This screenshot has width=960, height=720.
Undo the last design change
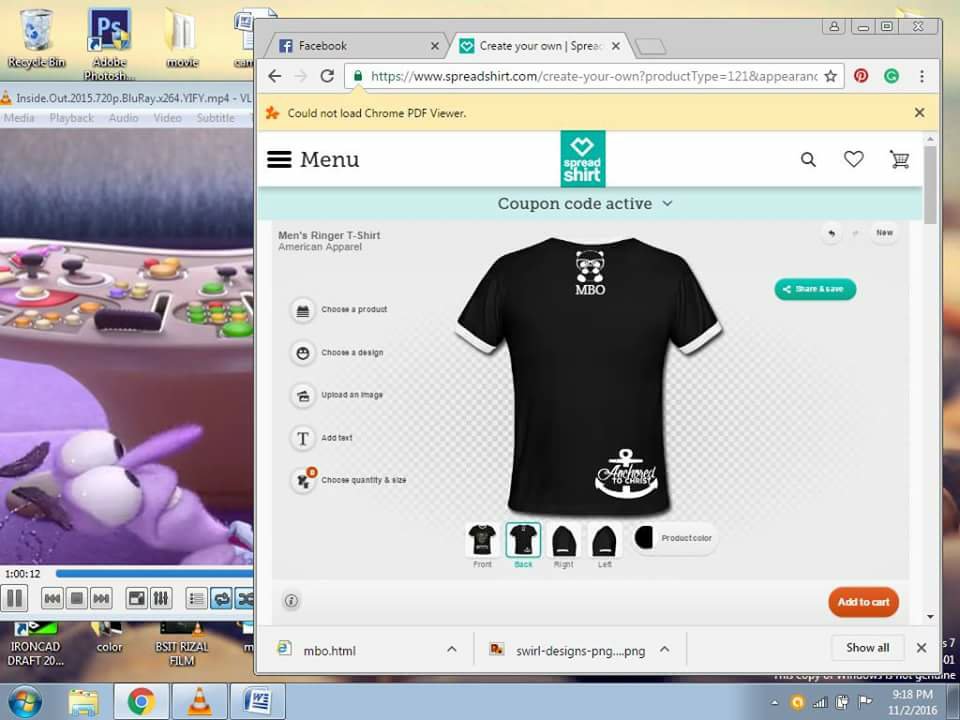831,233
